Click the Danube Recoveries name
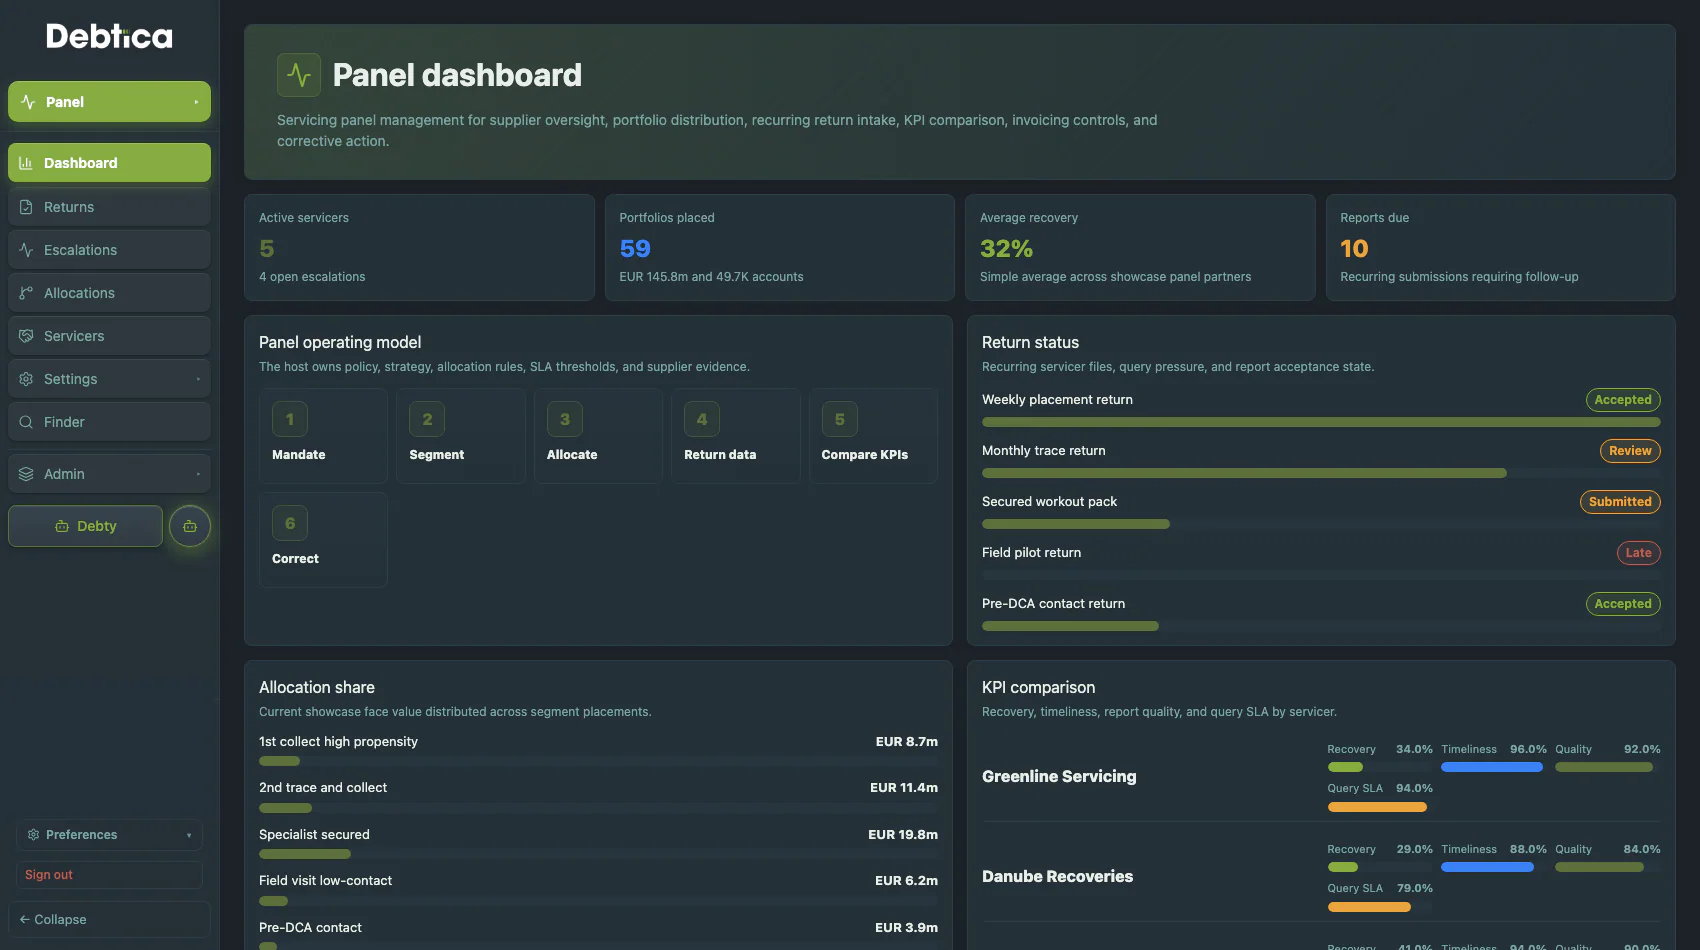The image size is (1700, 950). click(x=1057, y=877)
